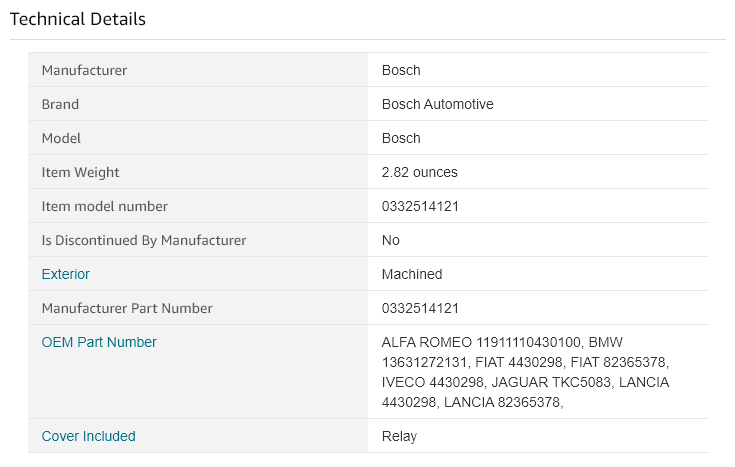The height and width of the screenshot is (467, 735).
Task: Select the Manufacturer row label
Action: click(84, 70)
